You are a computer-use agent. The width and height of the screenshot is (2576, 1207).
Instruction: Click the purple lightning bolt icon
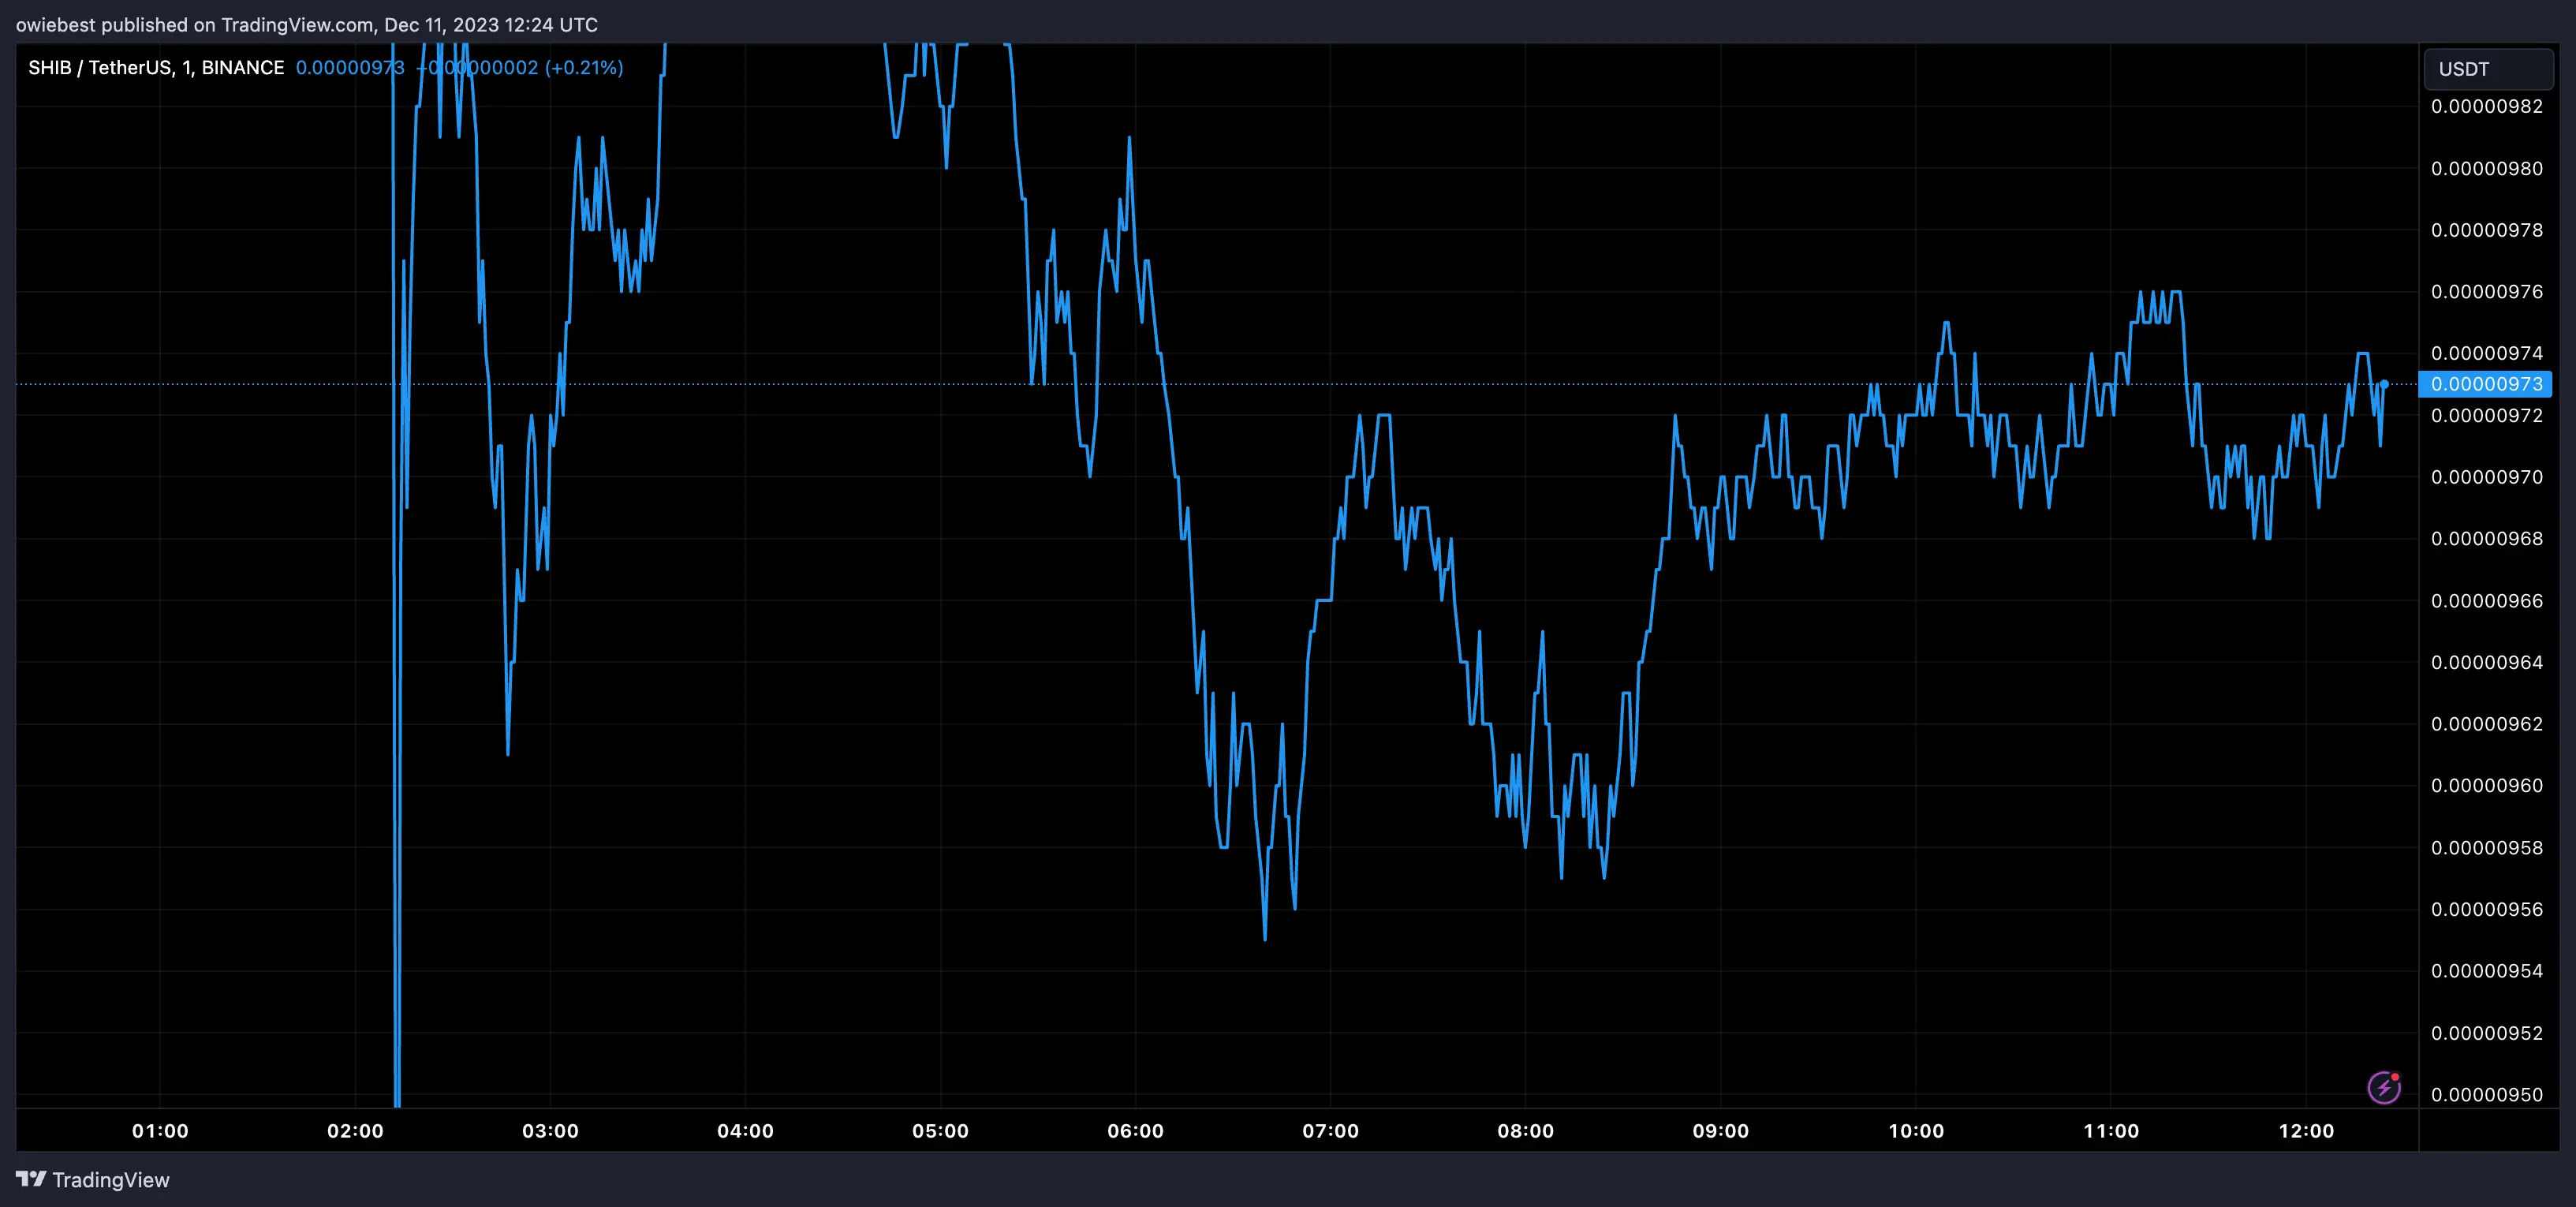(2383, 1087)
